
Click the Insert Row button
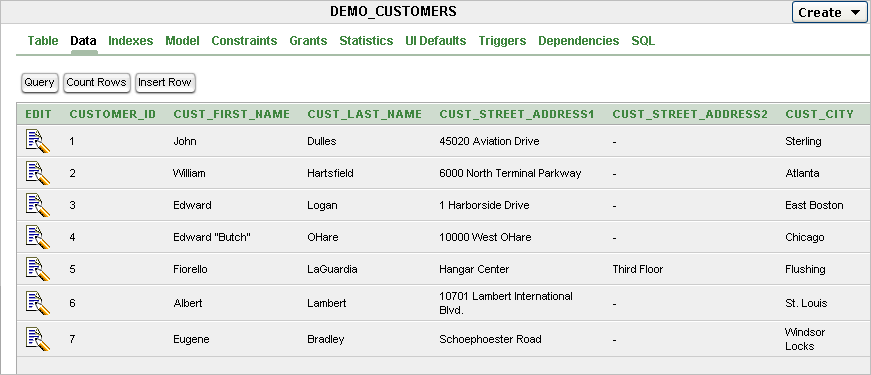[165, 82]
